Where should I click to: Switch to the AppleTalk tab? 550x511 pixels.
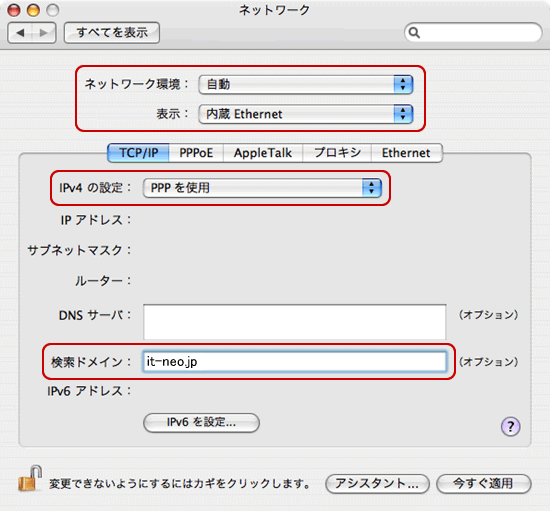point(263,153)
